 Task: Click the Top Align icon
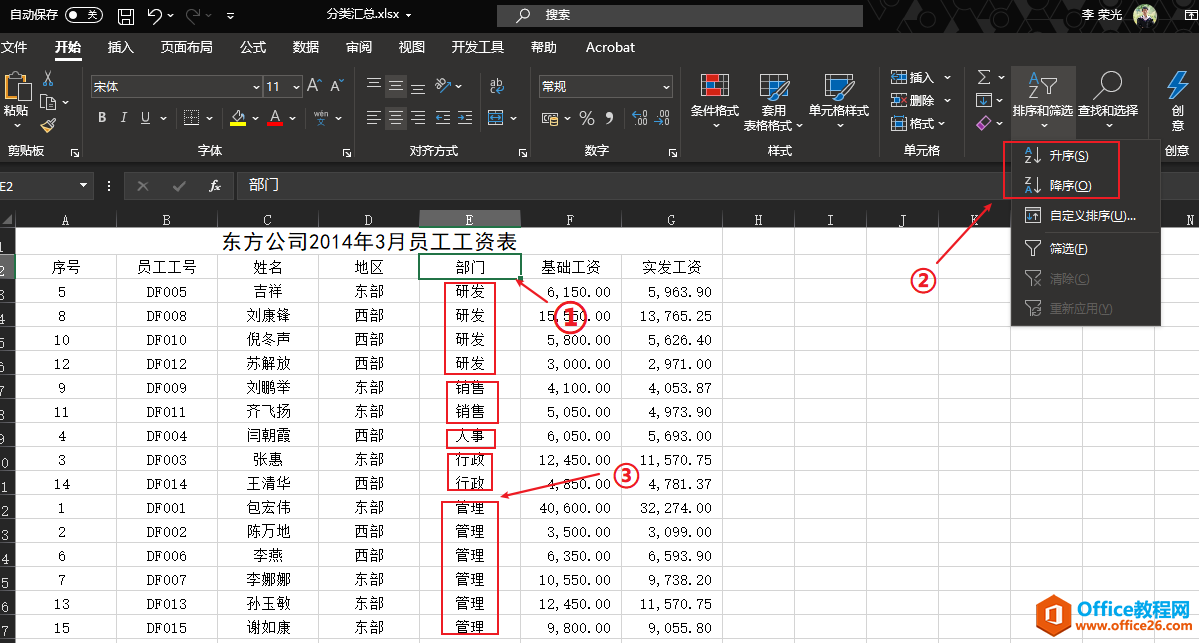(373, 86)
